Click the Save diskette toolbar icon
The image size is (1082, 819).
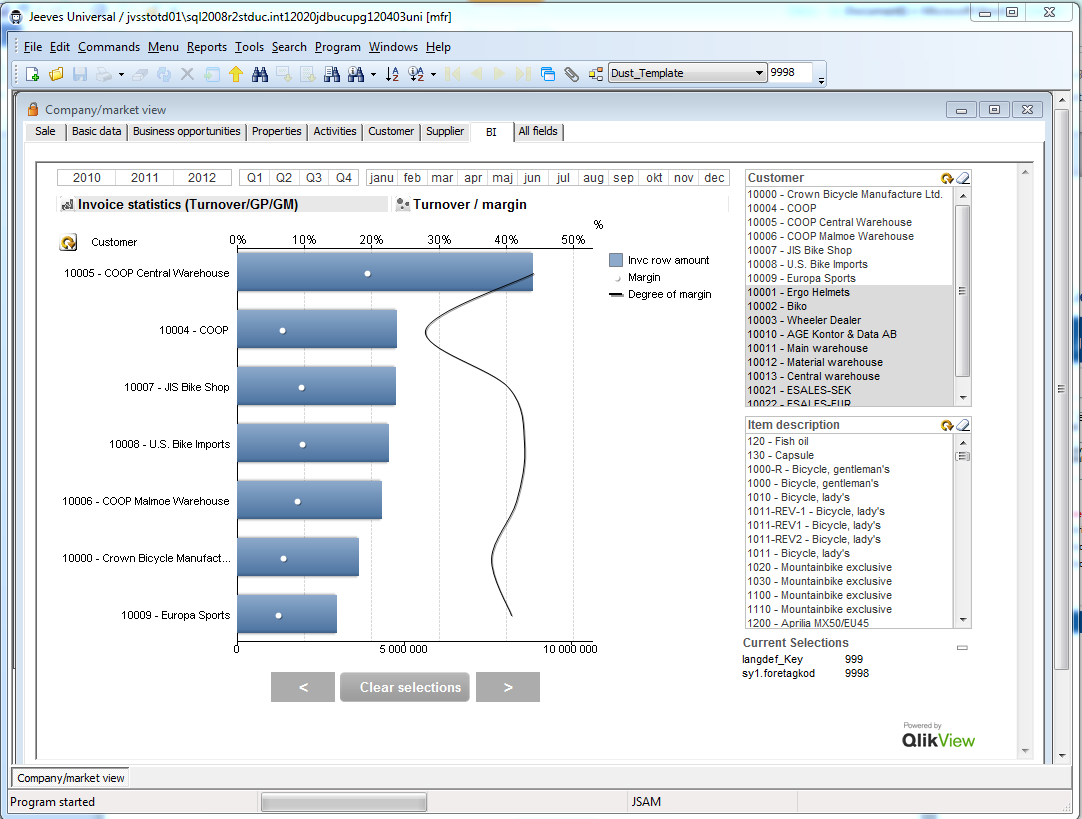click(x=80, y=74)
